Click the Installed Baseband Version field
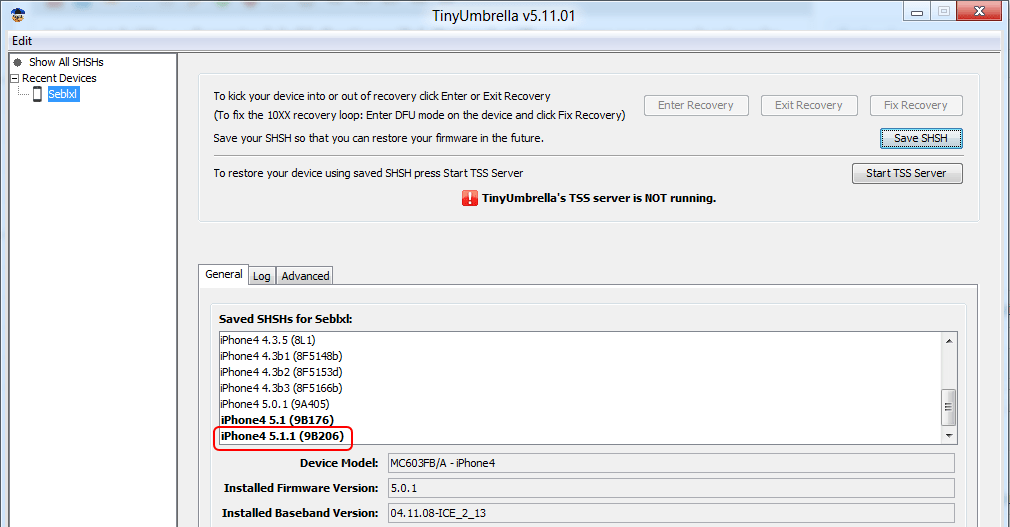 click(671, 513)
